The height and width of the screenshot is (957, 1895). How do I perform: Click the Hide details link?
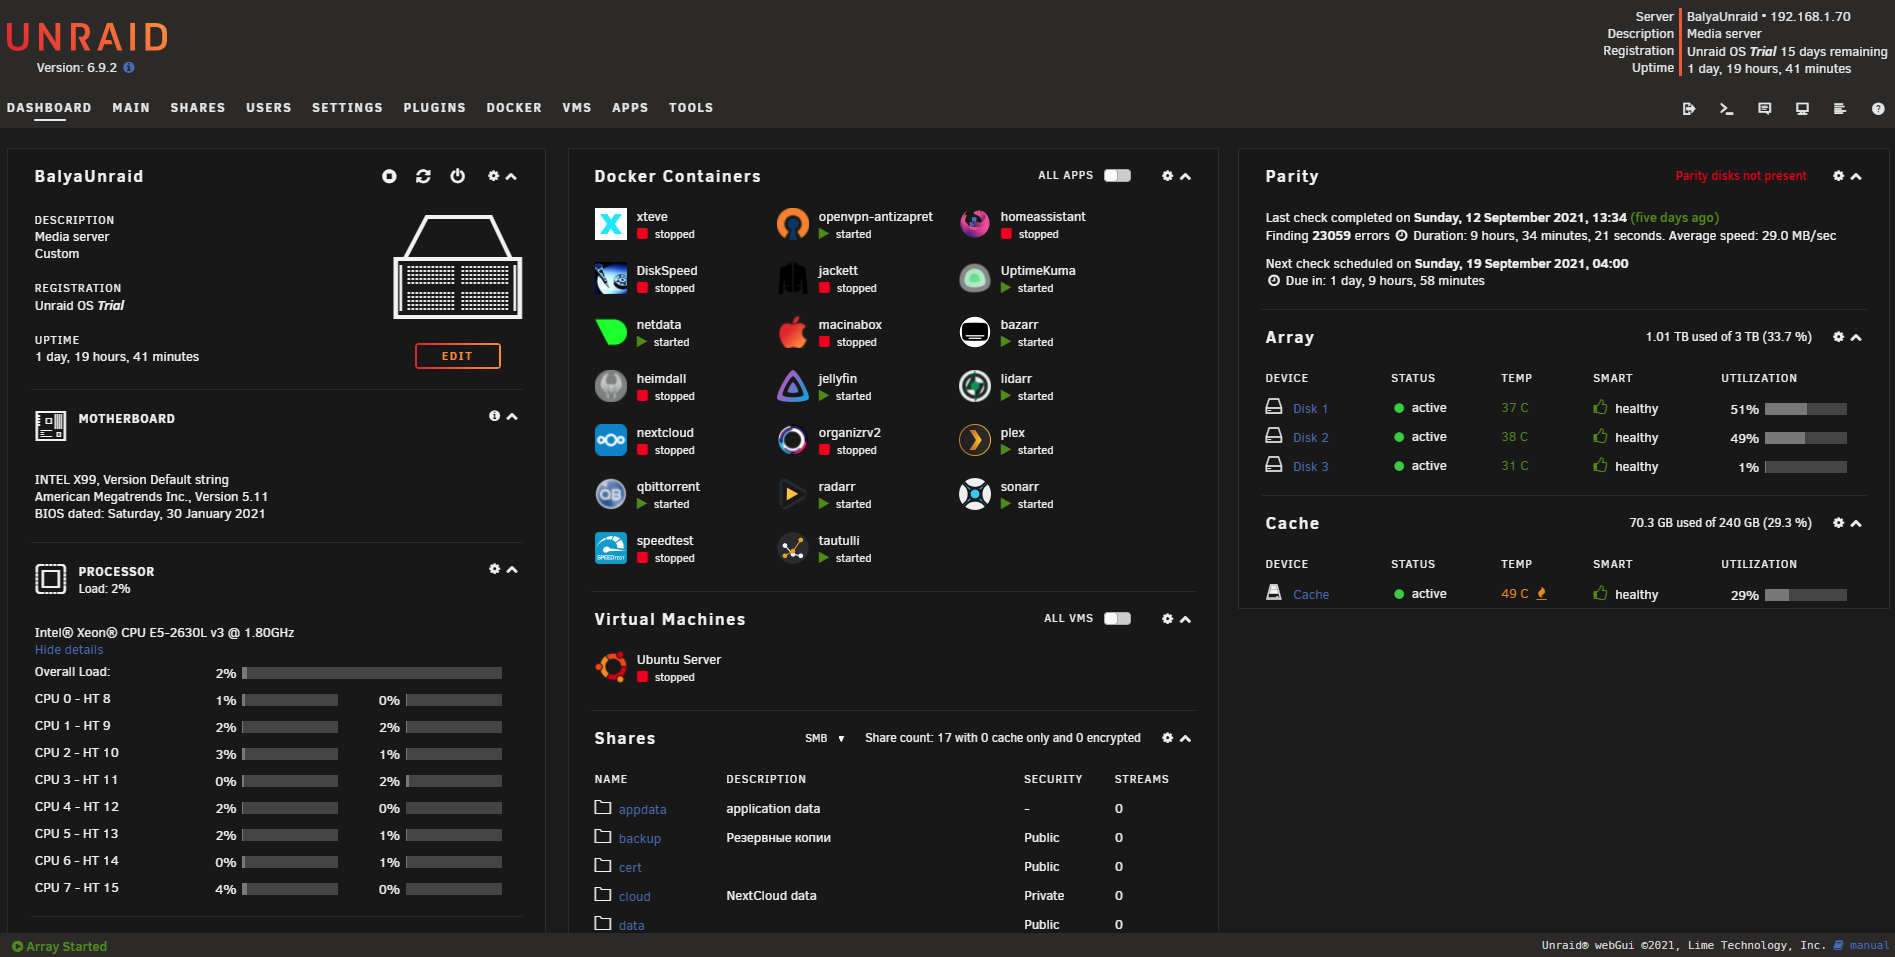click(69, 650)
